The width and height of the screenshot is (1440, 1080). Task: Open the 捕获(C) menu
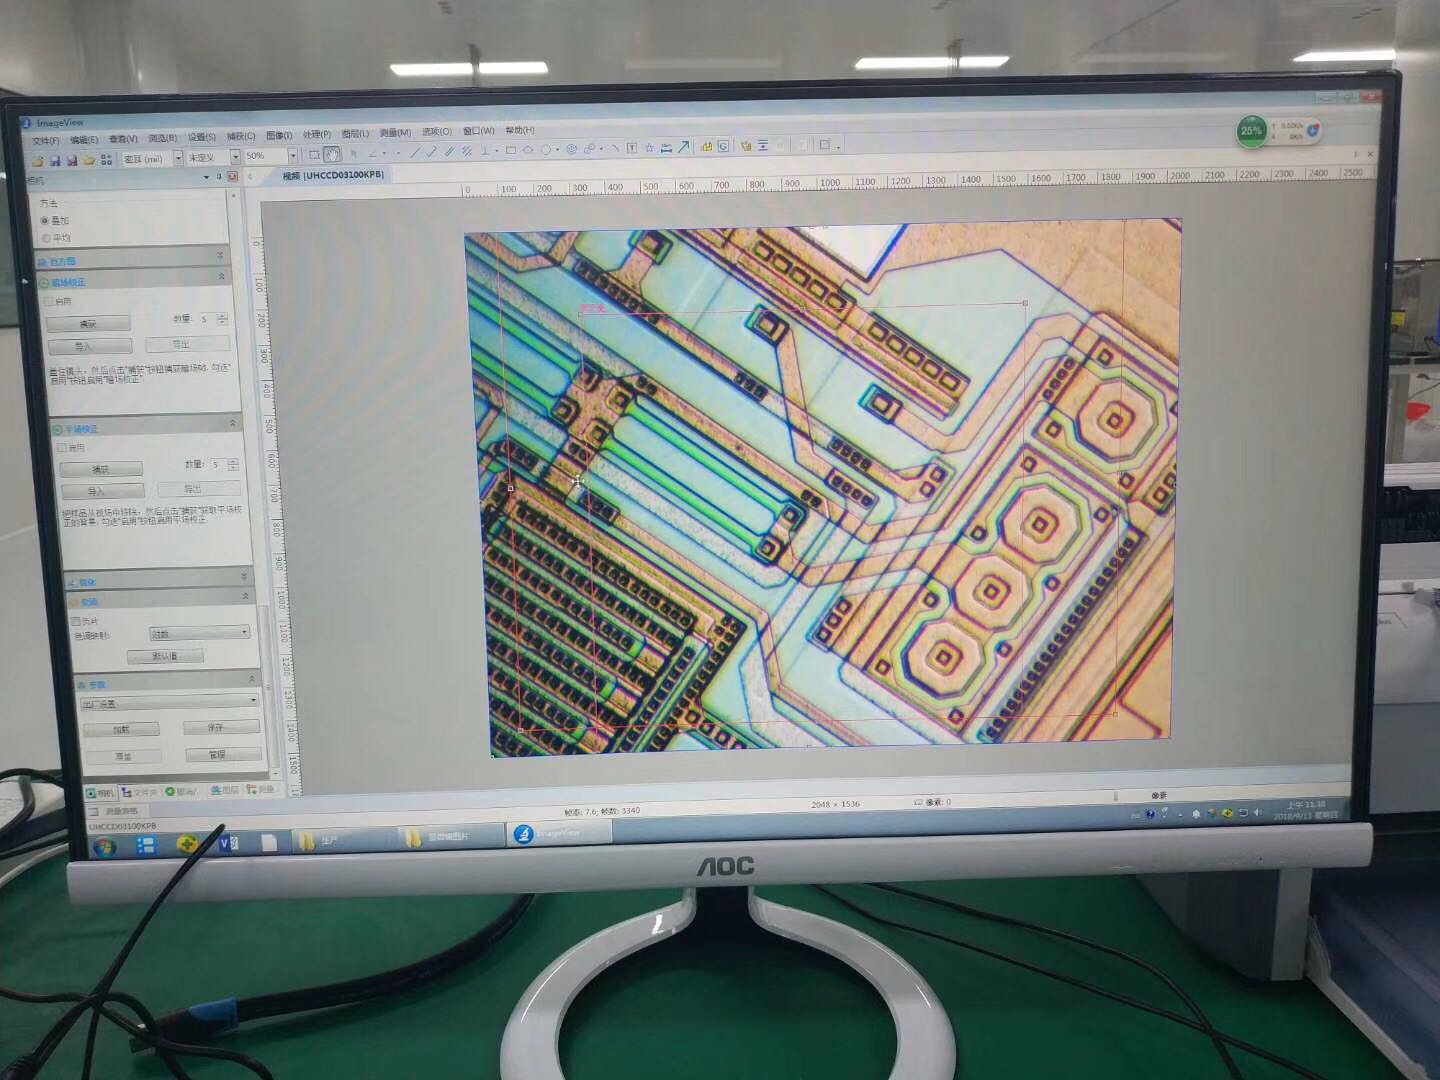241,136
